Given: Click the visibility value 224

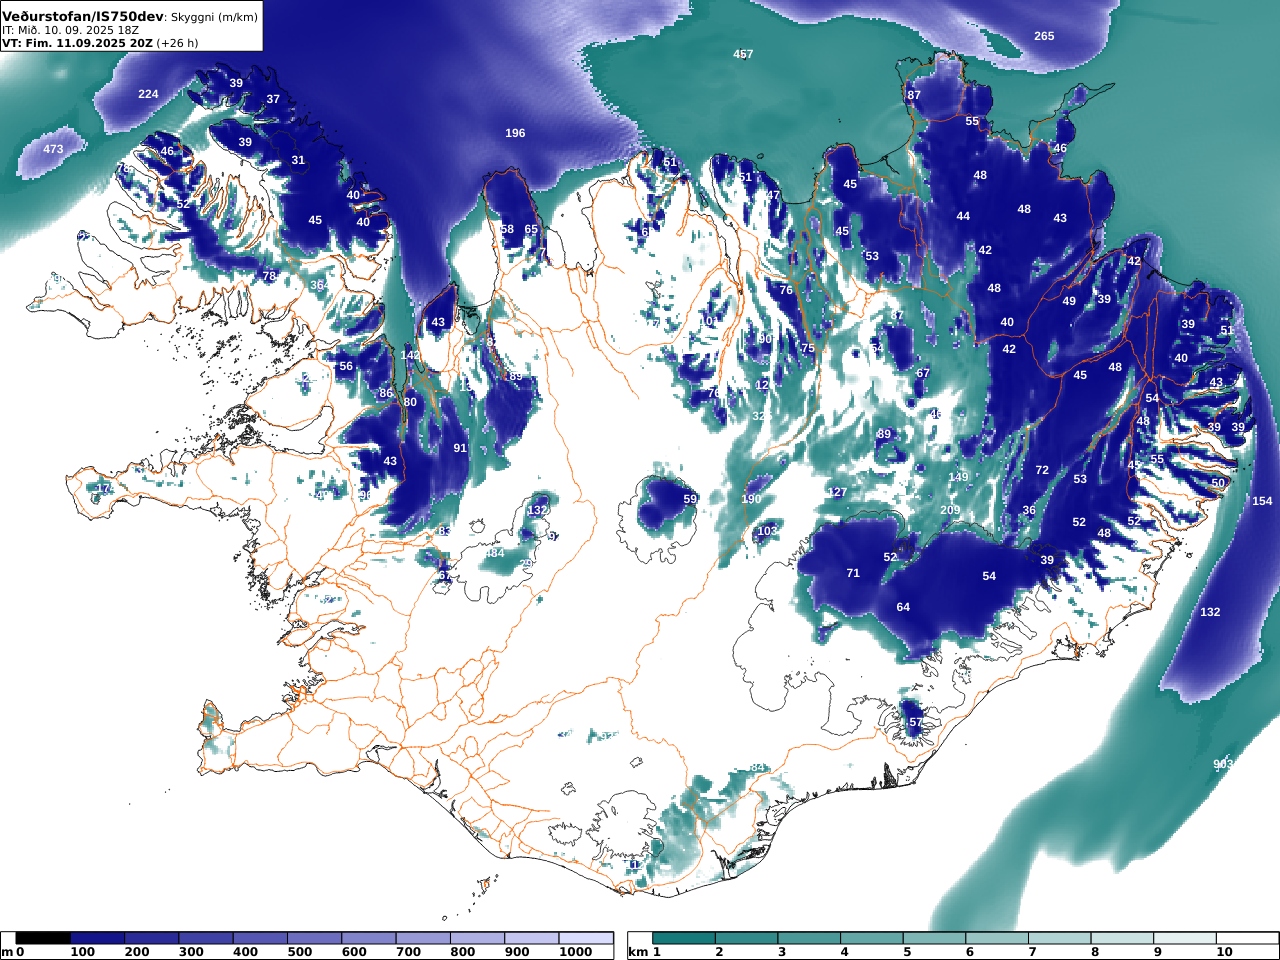Looking at the screenshot, I should (x=148, y=94).
